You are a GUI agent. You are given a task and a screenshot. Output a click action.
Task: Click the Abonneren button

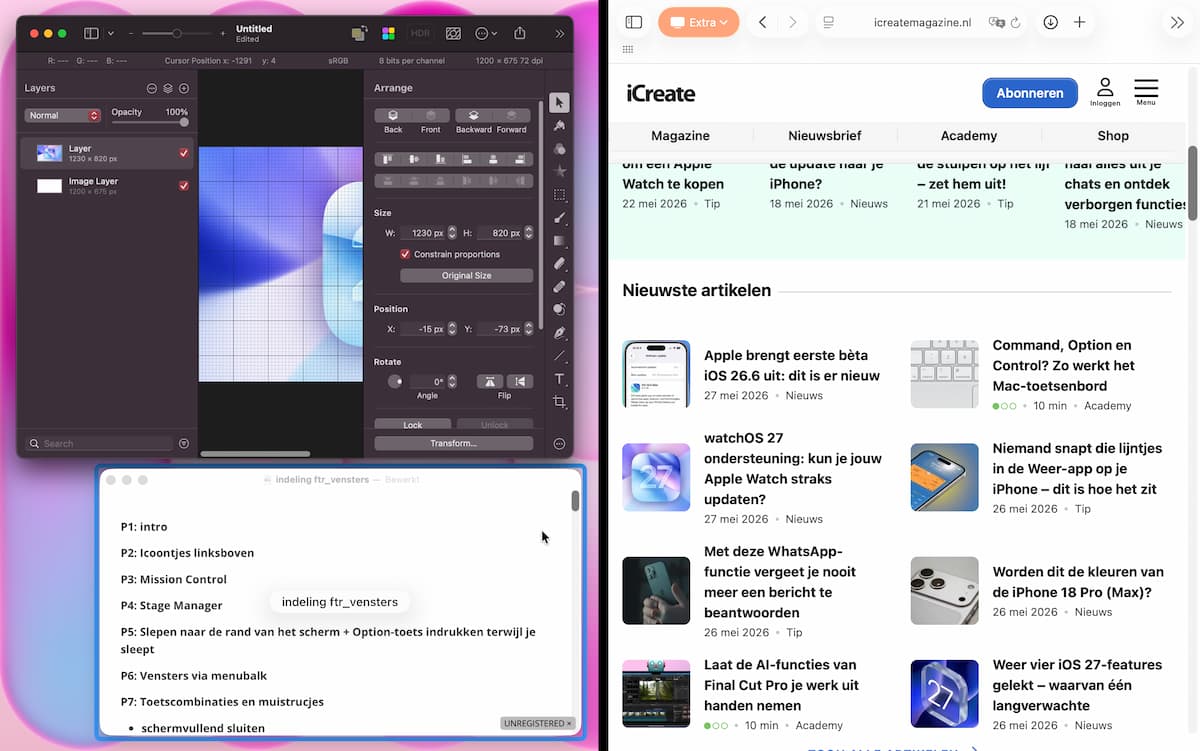coord(1030,93)
